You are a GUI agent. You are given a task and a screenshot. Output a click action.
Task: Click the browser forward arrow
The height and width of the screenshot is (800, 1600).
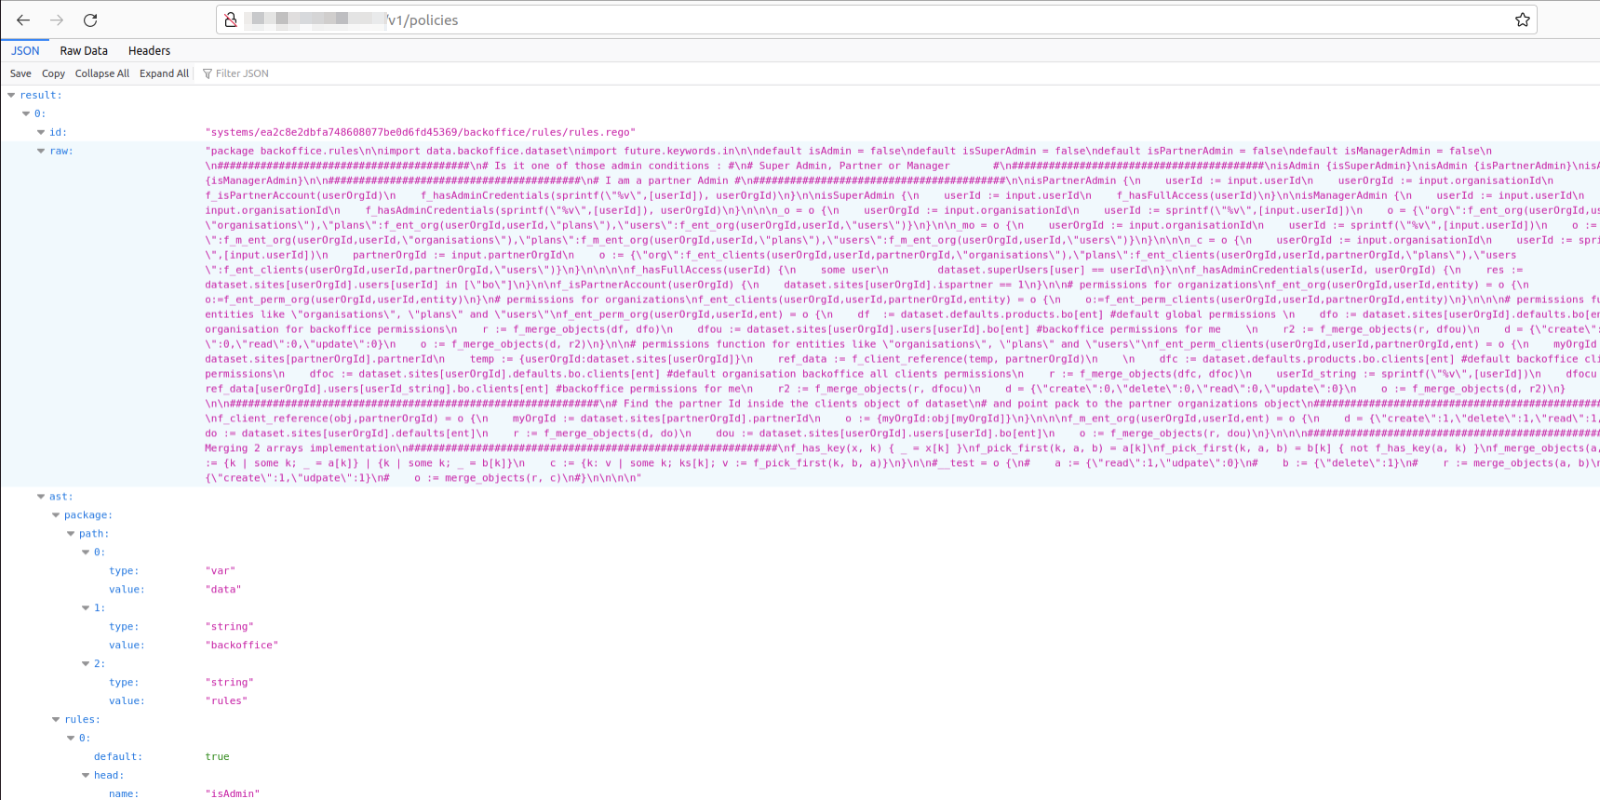pos(57,20)
